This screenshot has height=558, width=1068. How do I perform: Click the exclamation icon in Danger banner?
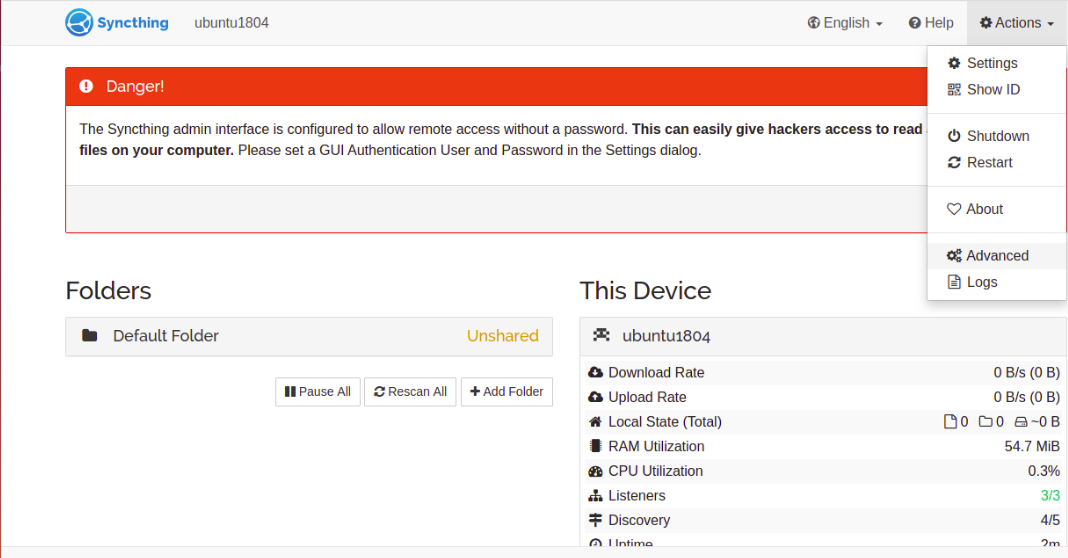[86, 87]
